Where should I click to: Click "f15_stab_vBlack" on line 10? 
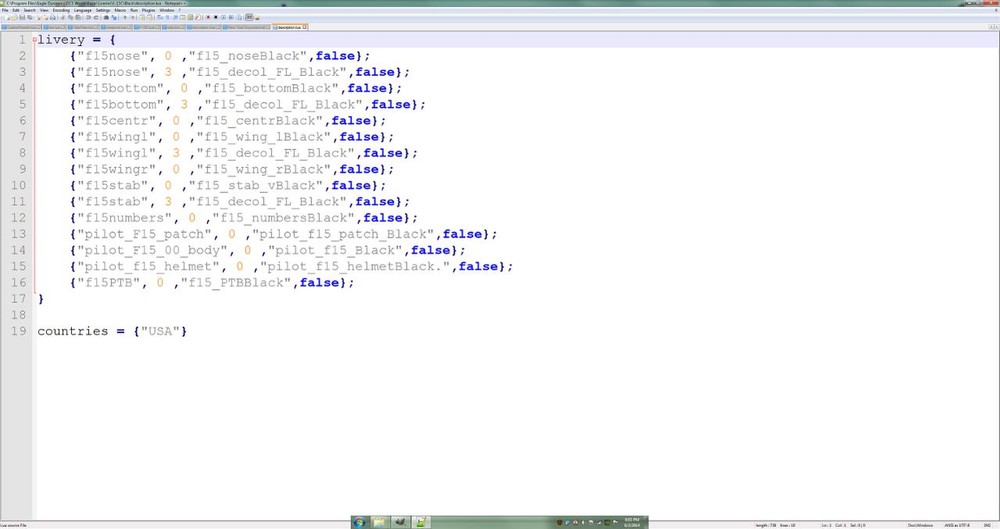256,186
